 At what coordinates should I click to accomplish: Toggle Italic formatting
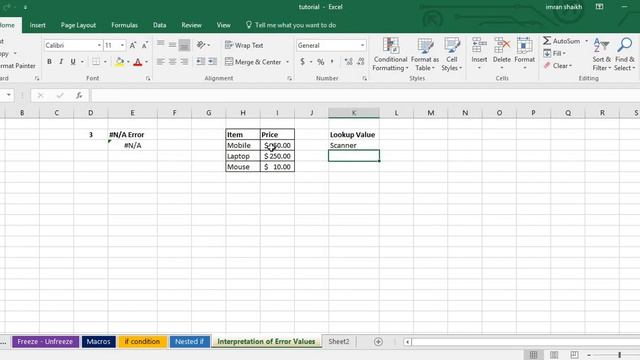[x=61, y=62]
